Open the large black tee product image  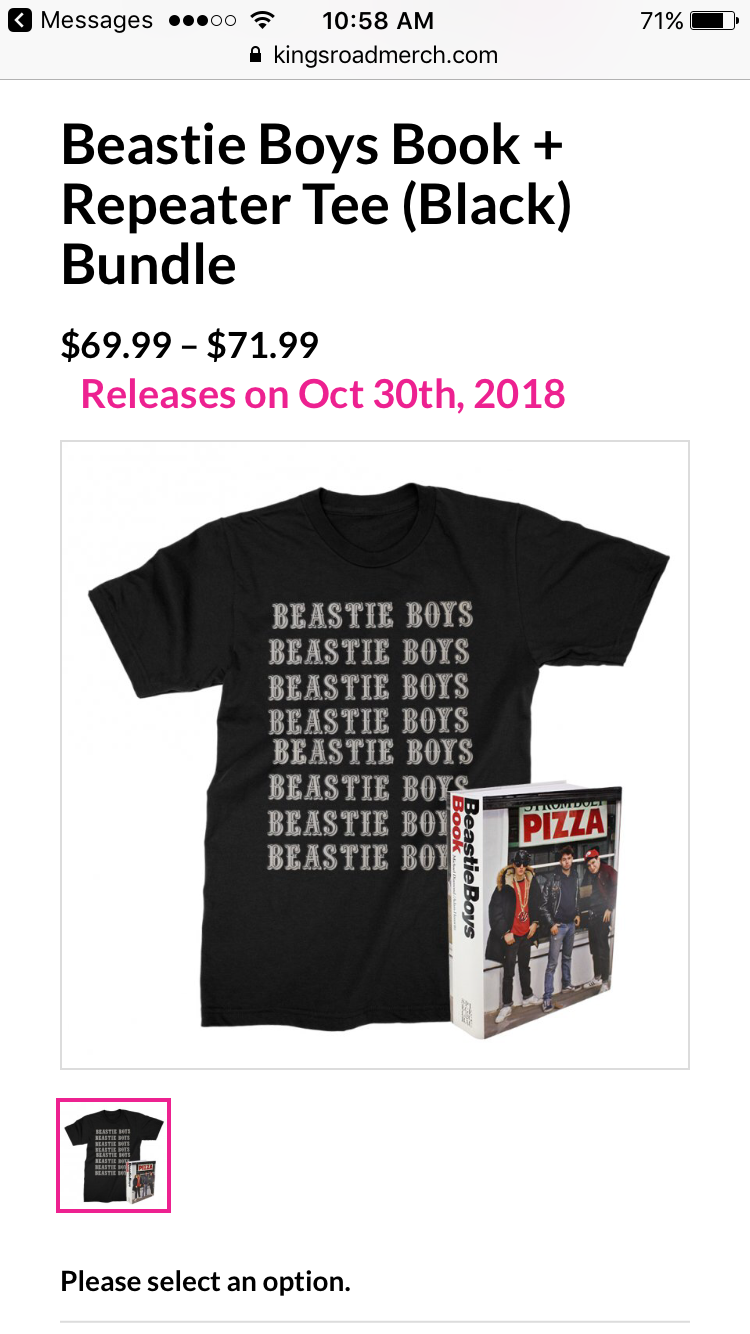click(x=375, y=755)
